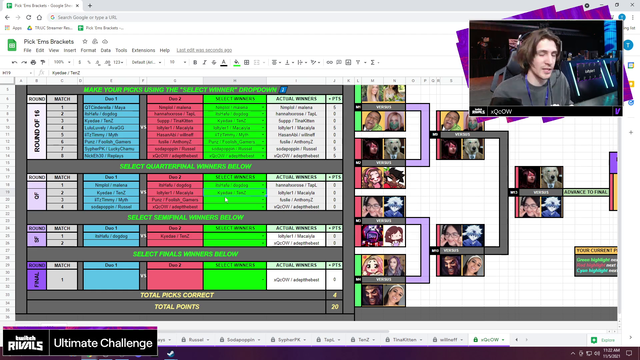Toggle italic formatting
The width and height of the screenshot is (640, 360).
click(x=204, y=62)
